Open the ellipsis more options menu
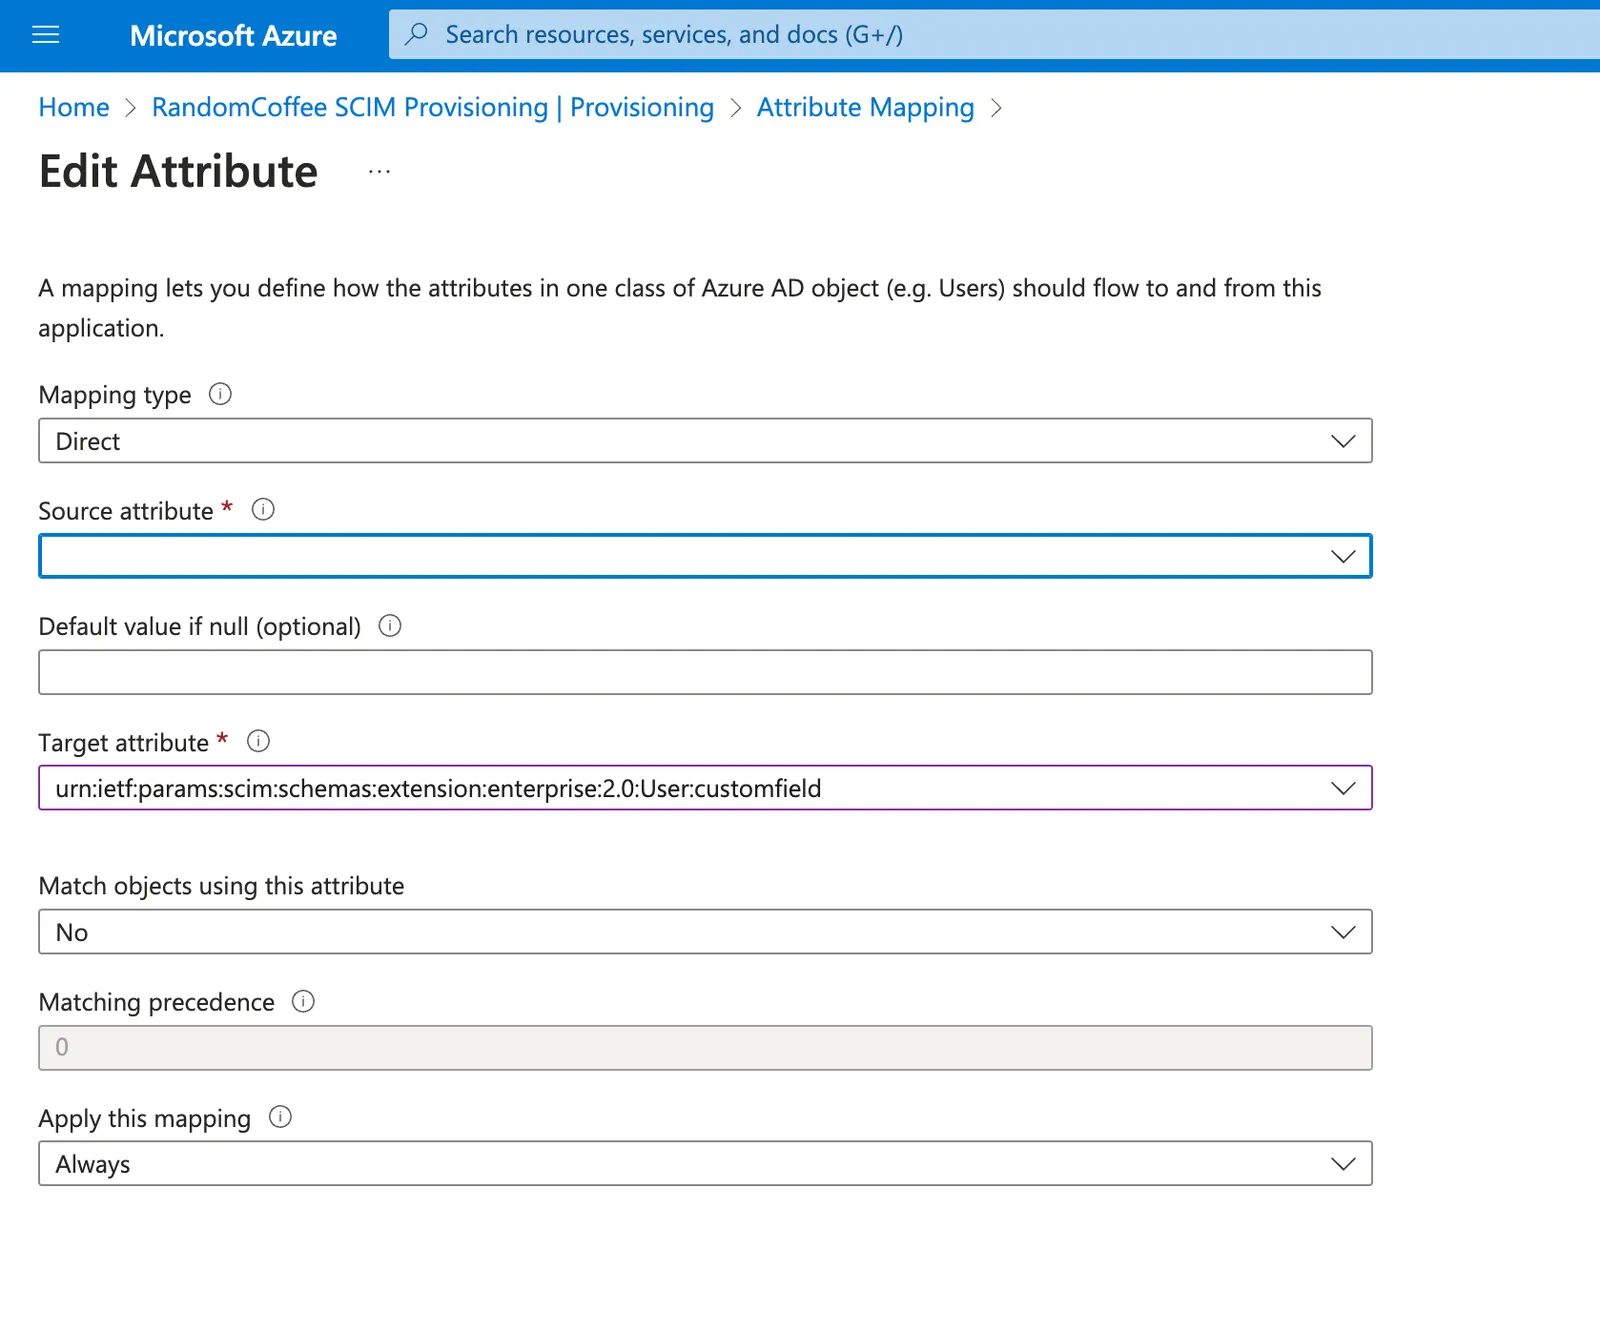 (379, 172)
